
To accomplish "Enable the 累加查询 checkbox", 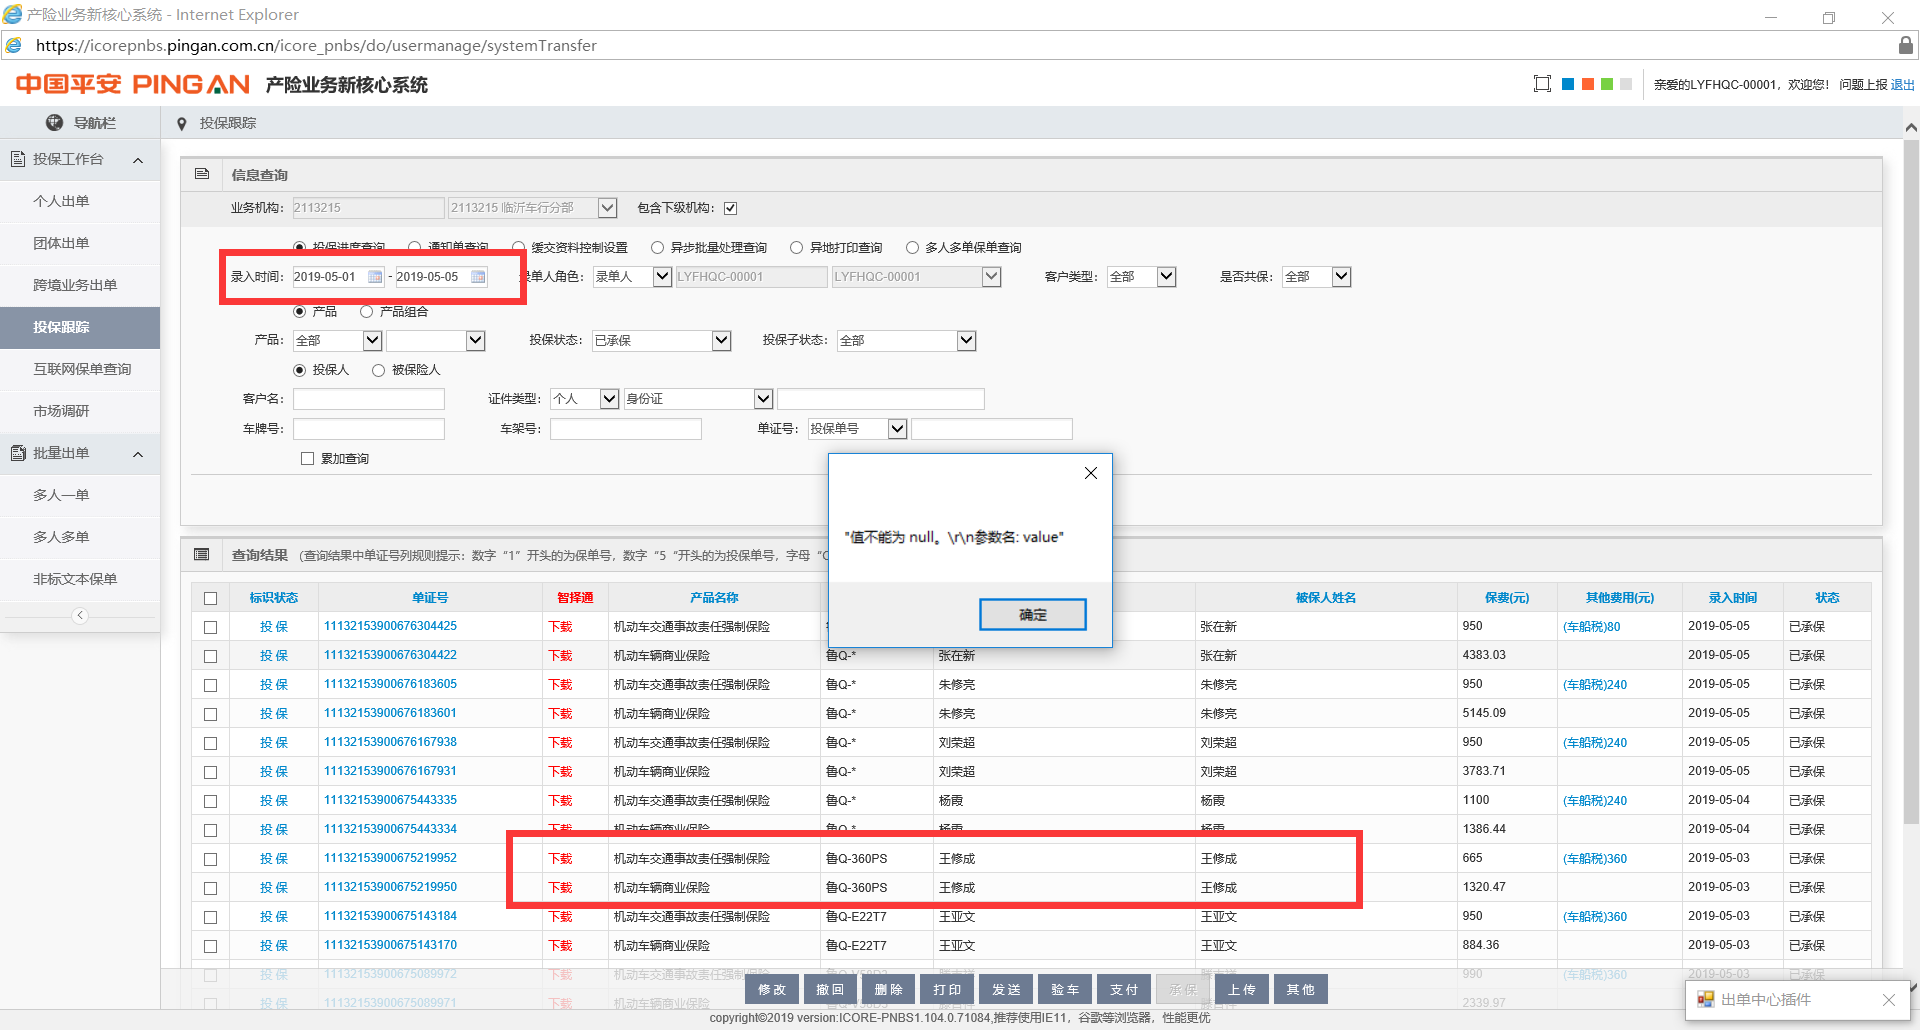I will click(x=307, y=459).
